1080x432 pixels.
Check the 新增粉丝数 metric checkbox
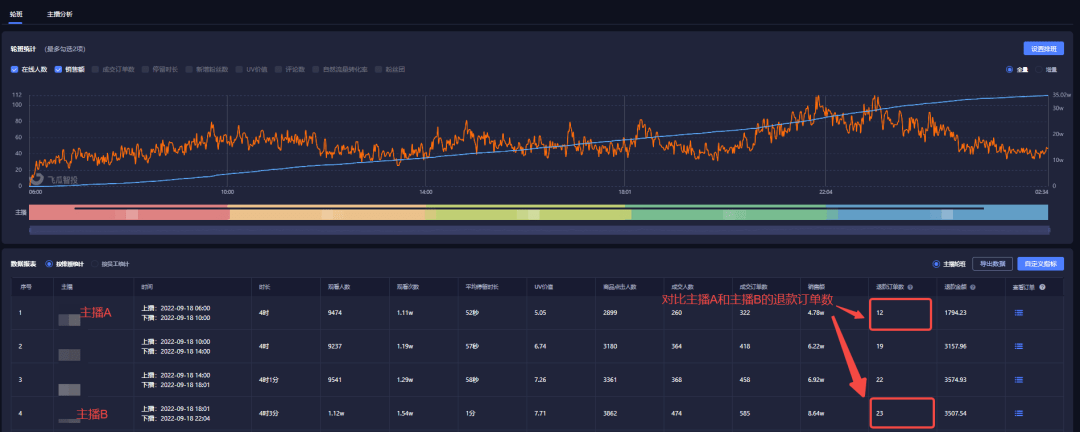click(189, 70)
